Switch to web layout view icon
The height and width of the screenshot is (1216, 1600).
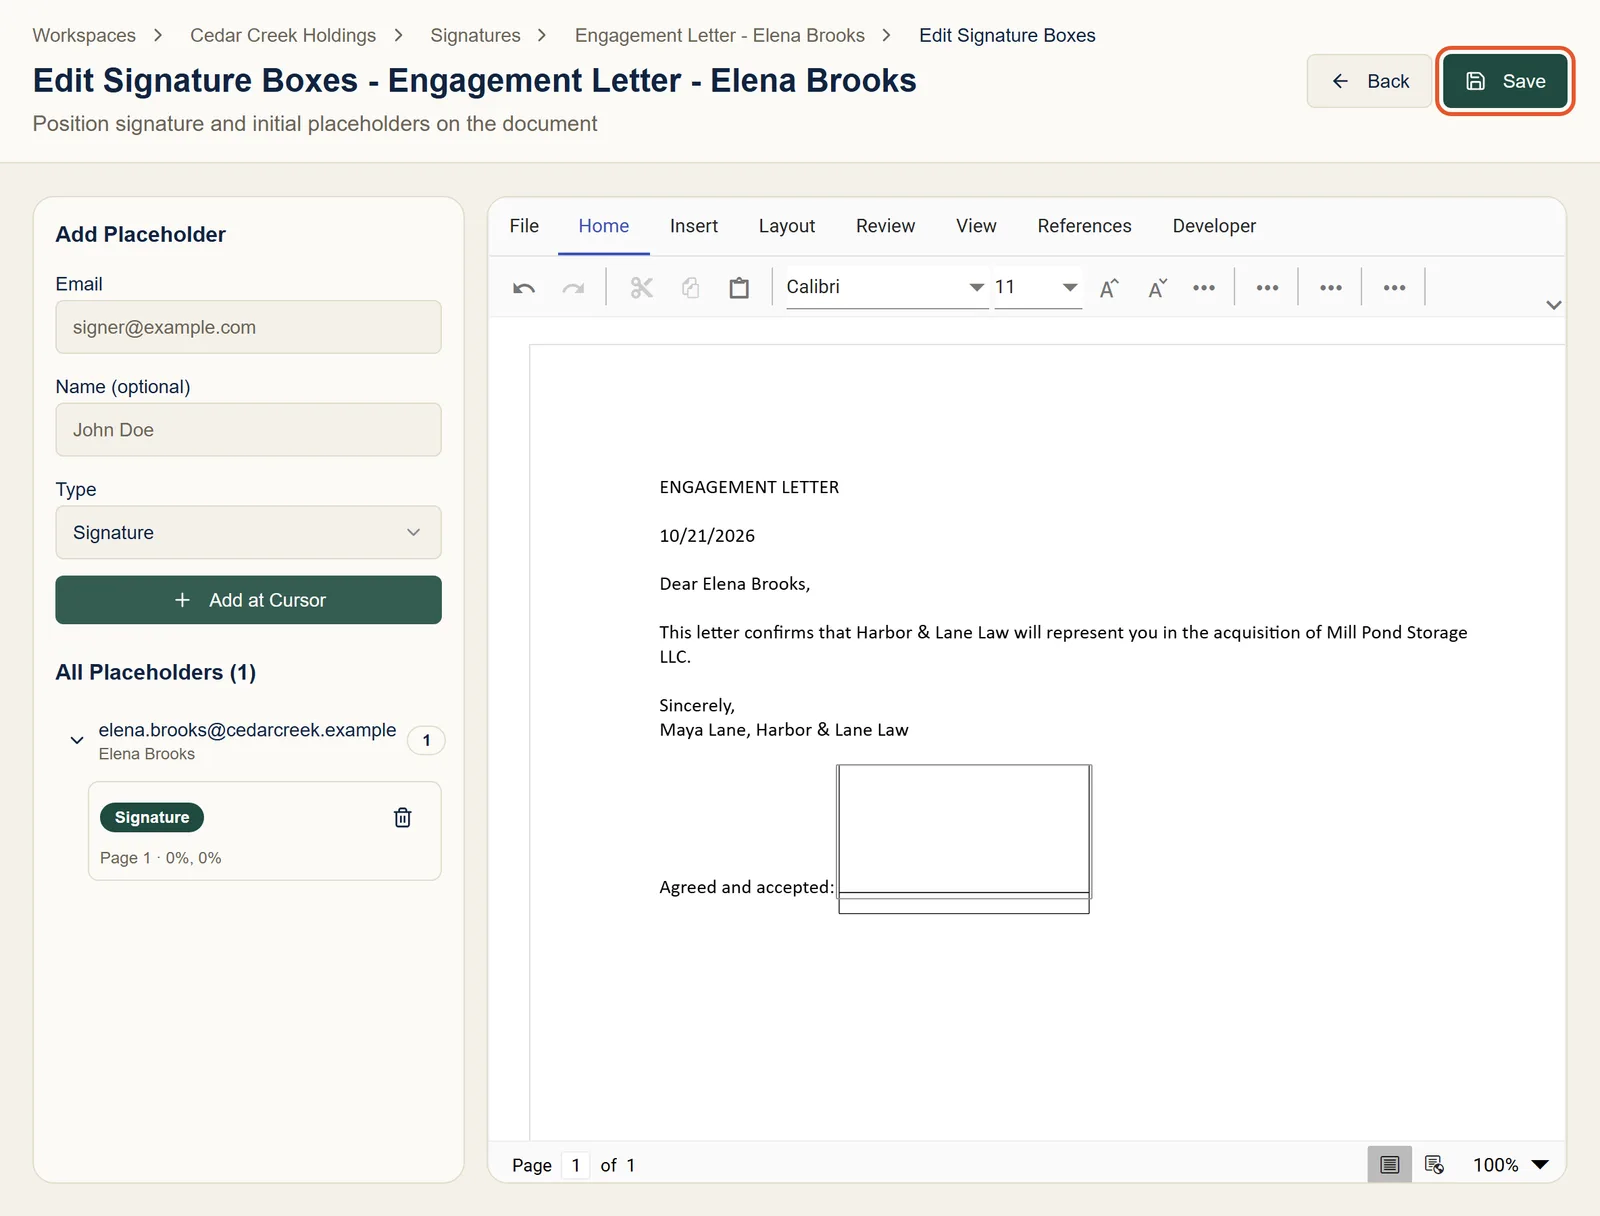pos(1434,1165)
